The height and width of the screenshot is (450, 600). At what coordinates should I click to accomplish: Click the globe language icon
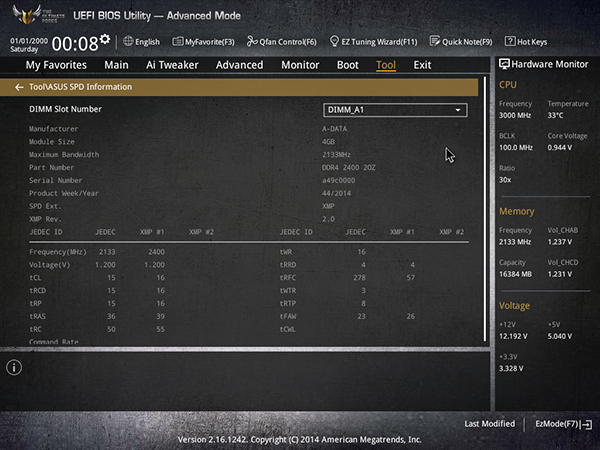128,41
